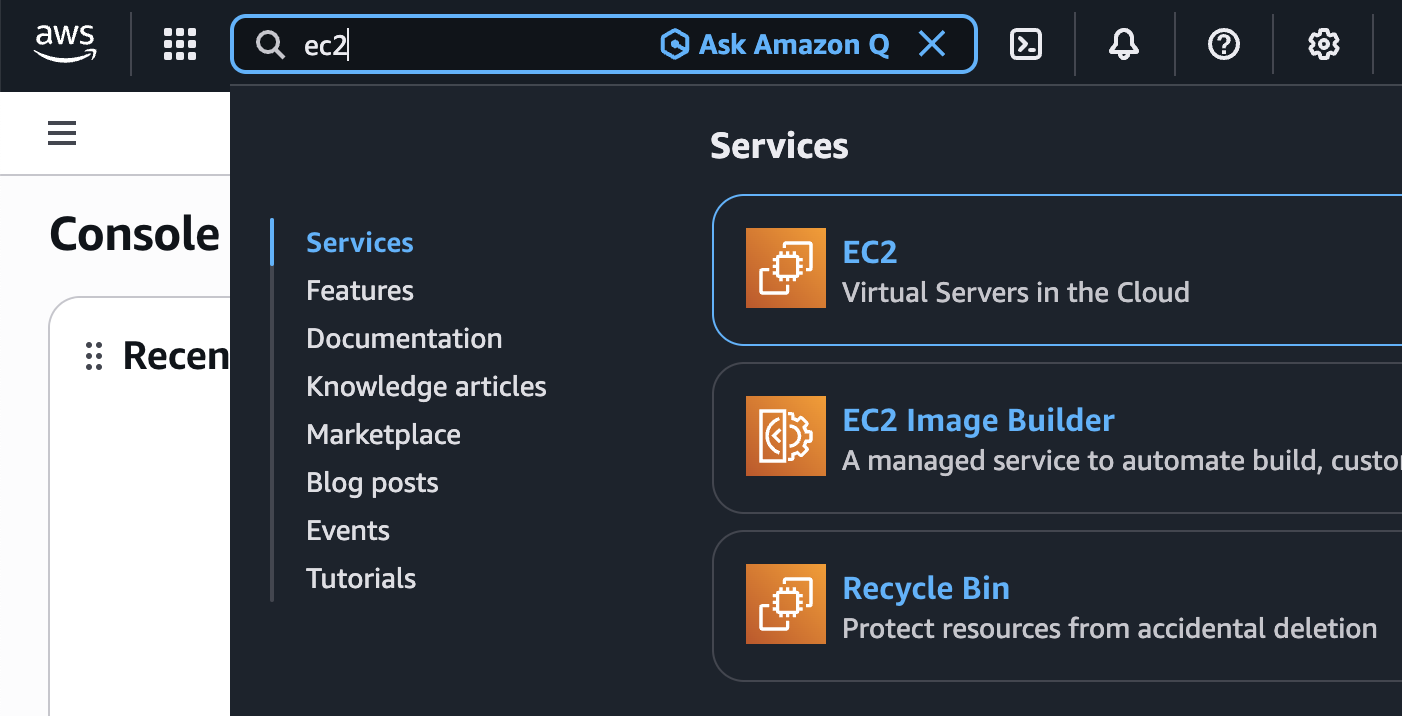Viewport: 1402px width, 716px height.
Task: Open the notifications bell
Action: 1124,44
